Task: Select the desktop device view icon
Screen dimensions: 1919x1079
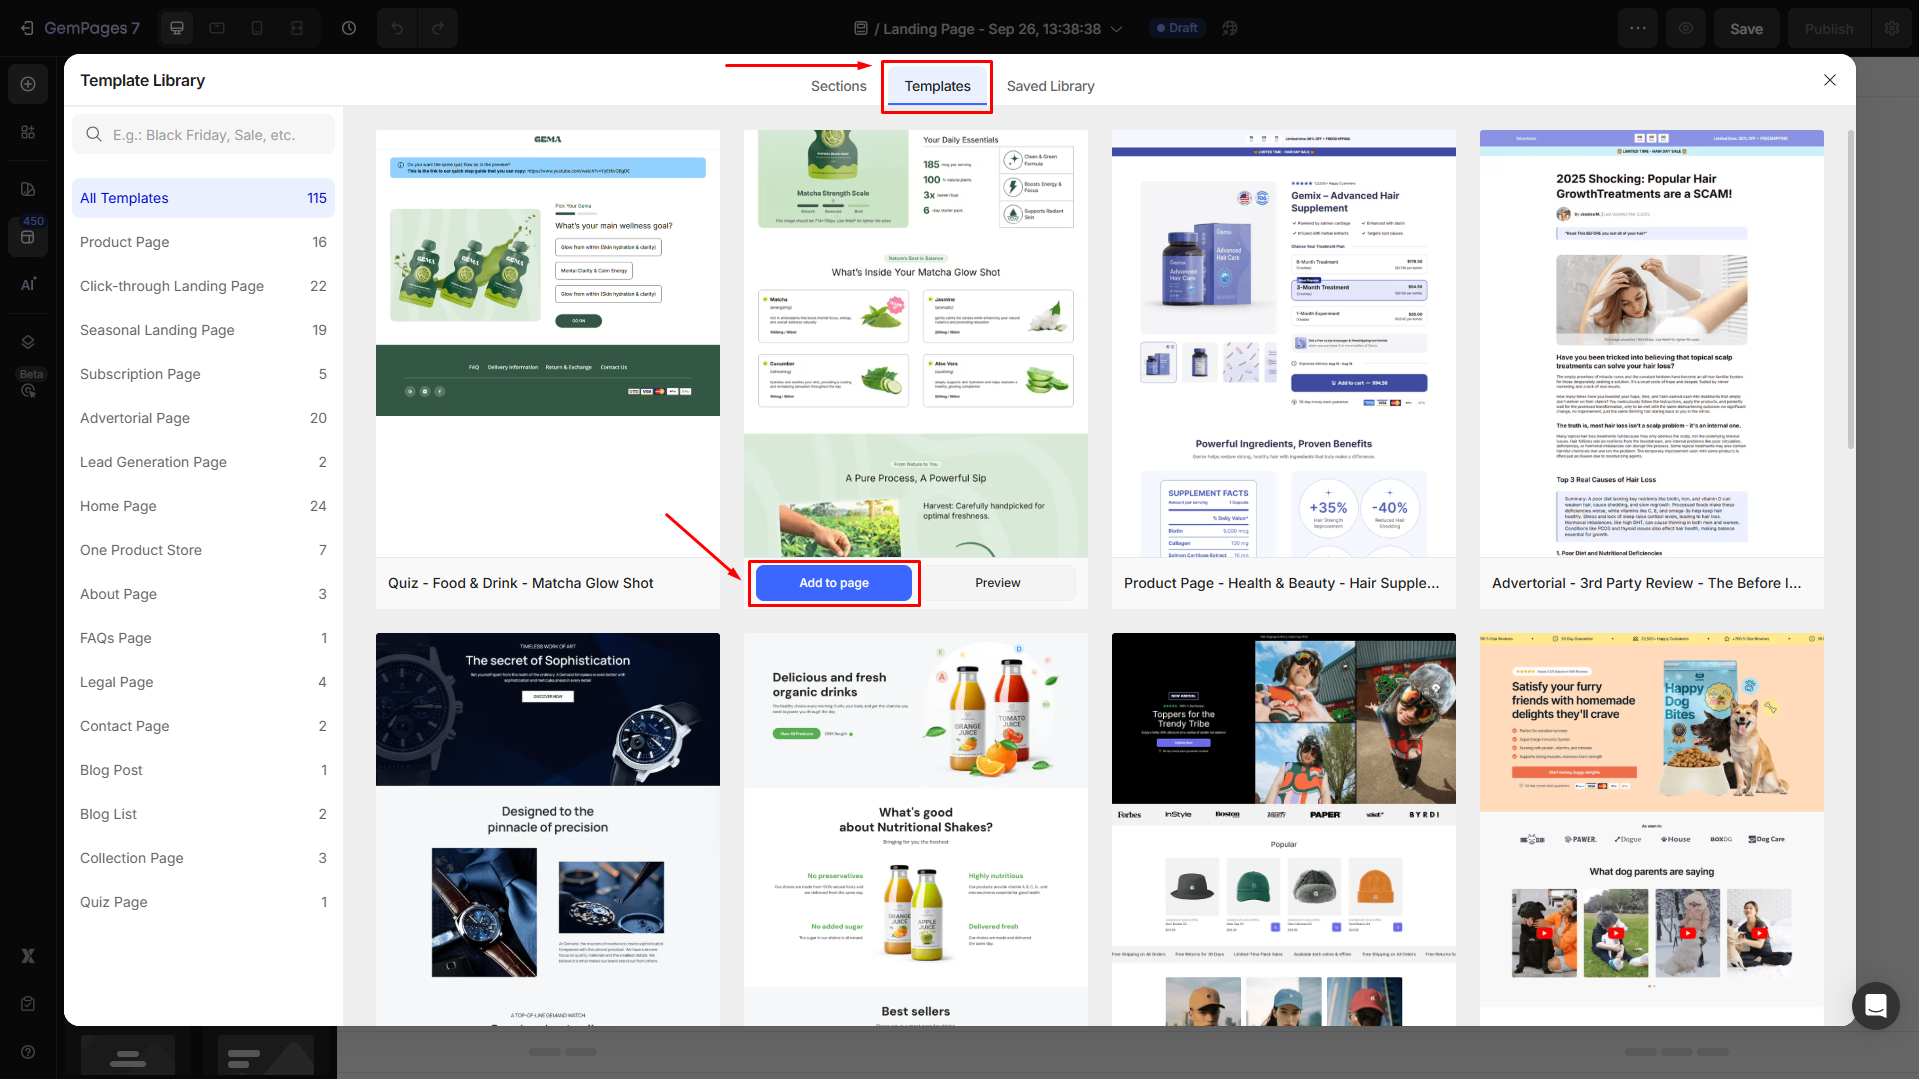Action: (177, 28)
